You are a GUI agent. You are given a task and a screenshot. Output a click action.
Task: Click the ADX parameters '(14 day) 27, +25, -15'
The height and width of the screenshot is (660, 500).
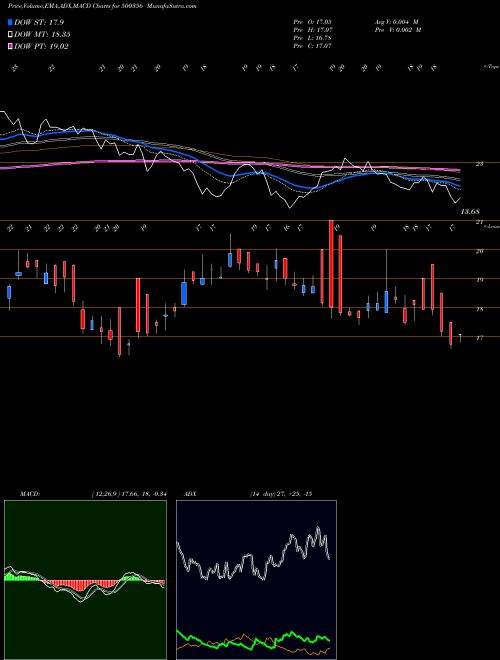(281, 494)
